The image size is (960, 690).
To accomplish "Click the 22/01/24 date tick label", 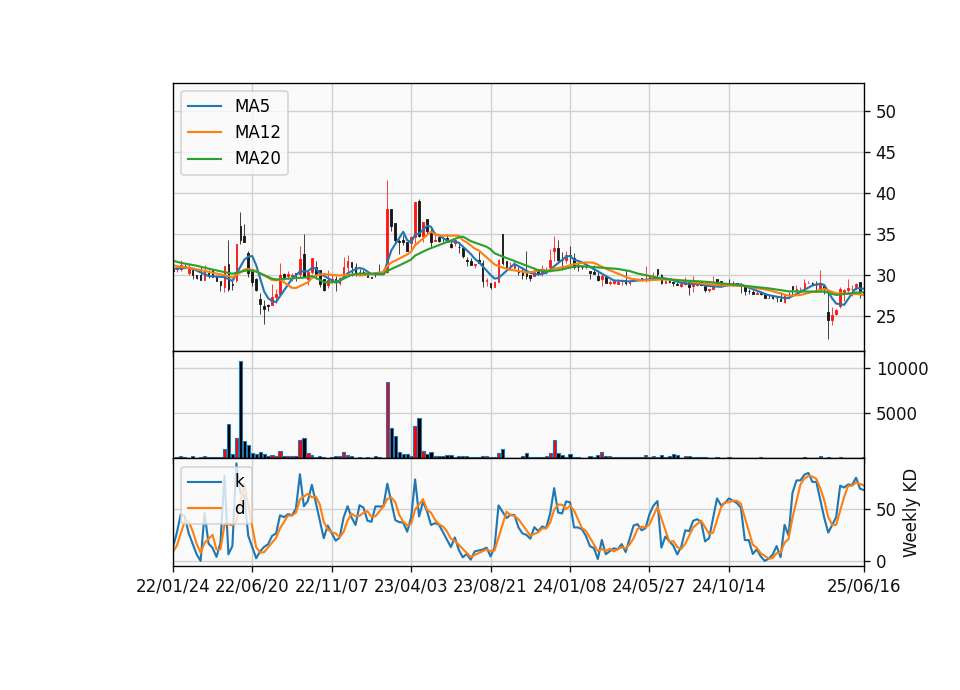I will coord(173,586).
